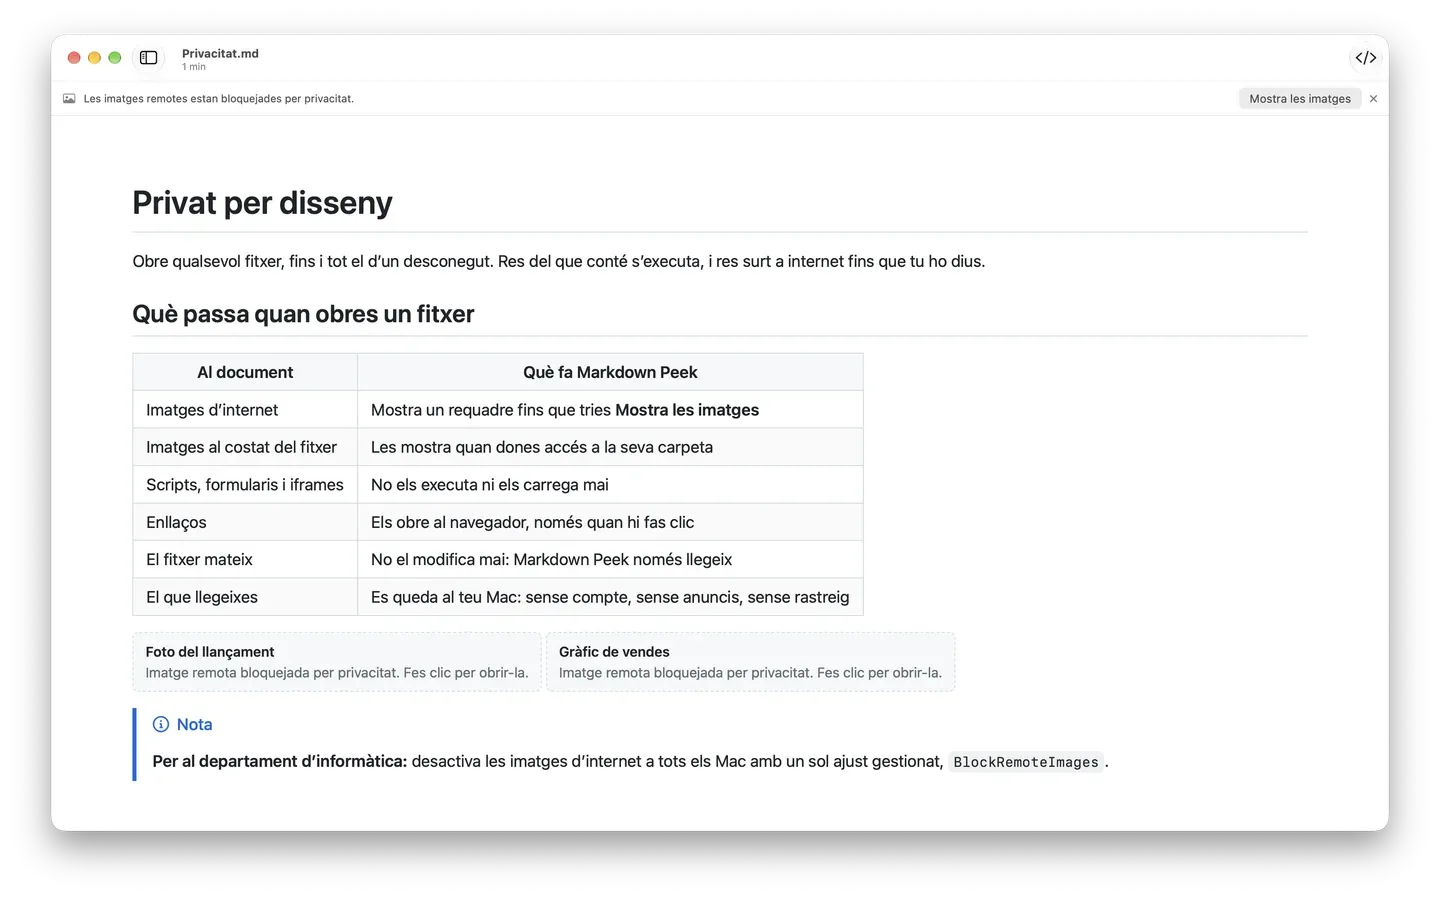Click the Per al departament d'informàtica text
This screenshot has height=900, width=1440.
(280, 761)
